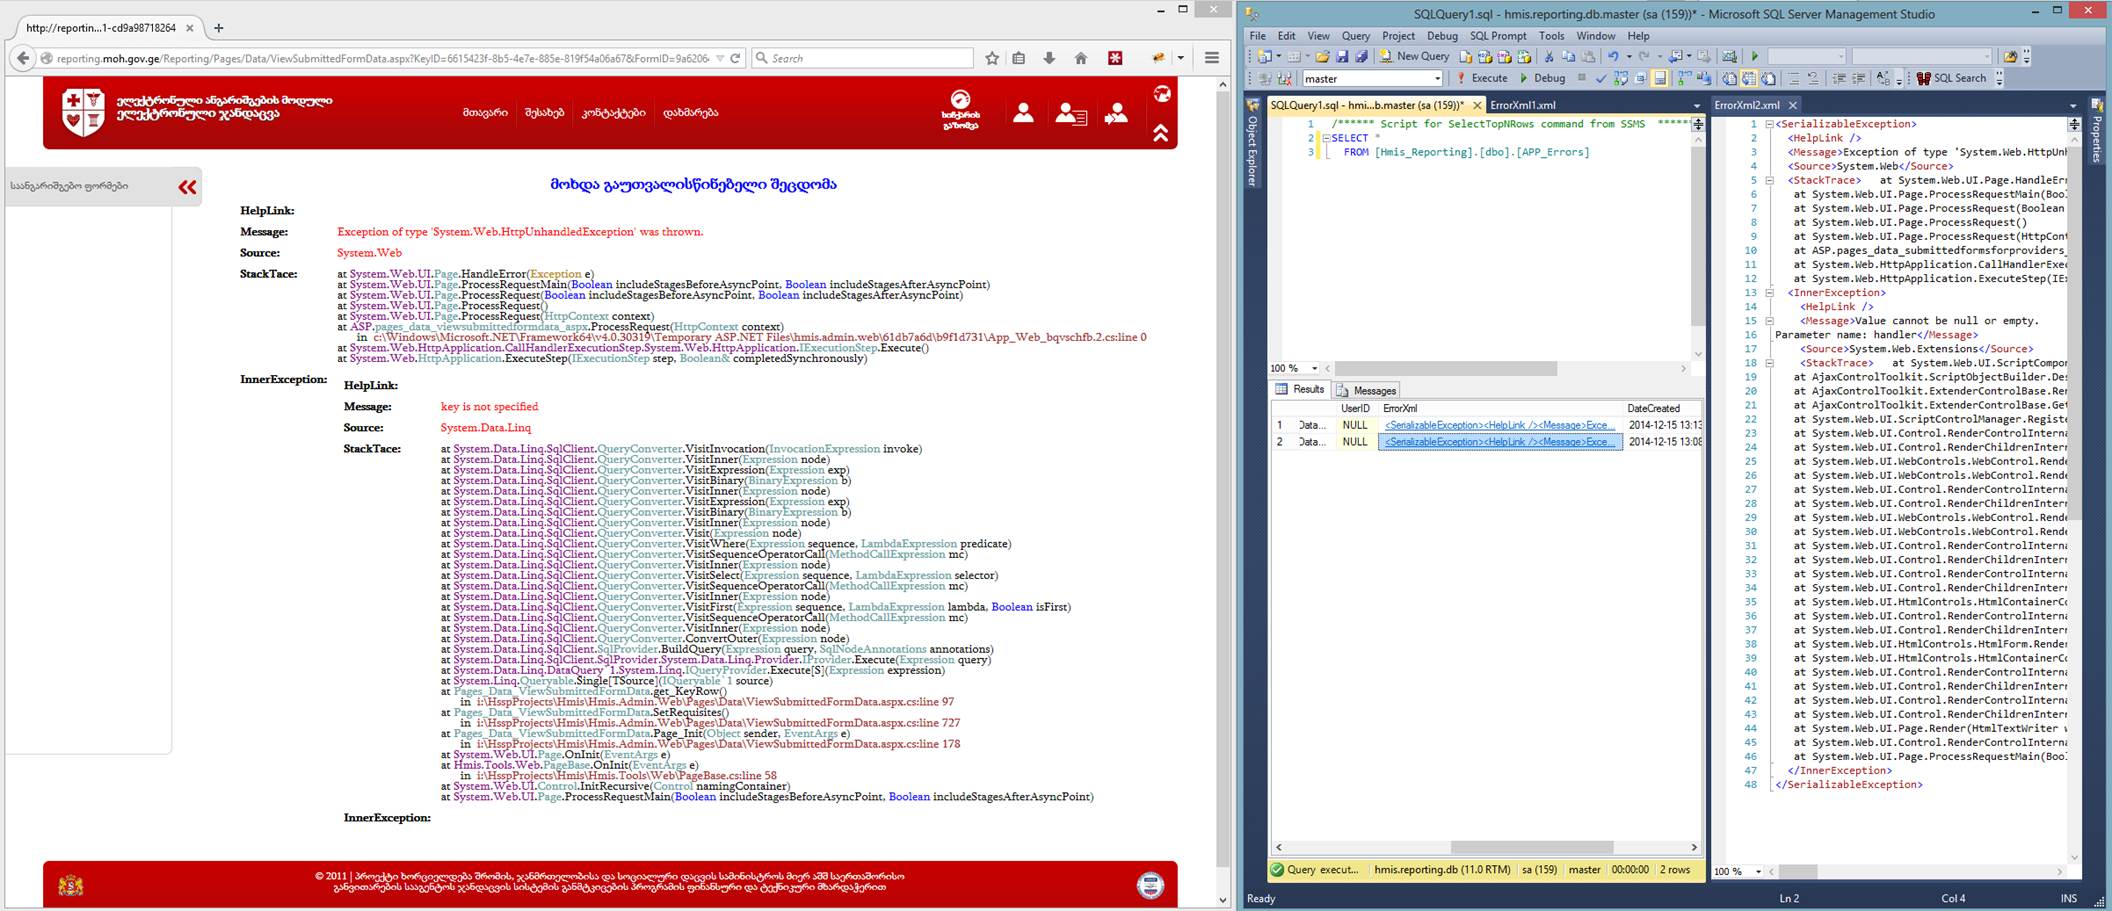Open the Firefox hamburger menu

coord(1211,58)
